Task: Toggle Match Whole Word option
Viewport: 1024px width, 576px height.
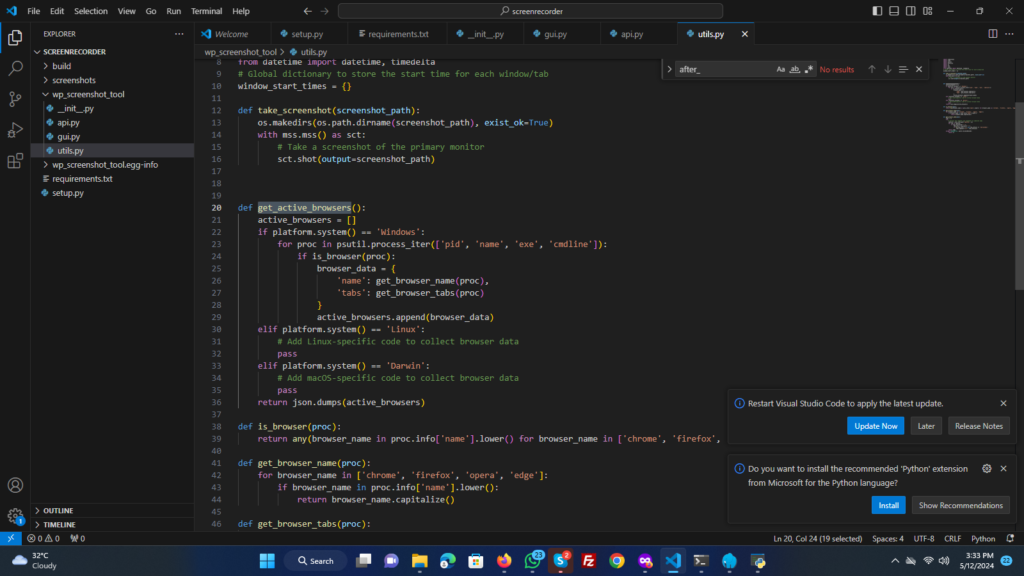Action: pyautogui.click(x=795, y=69)
